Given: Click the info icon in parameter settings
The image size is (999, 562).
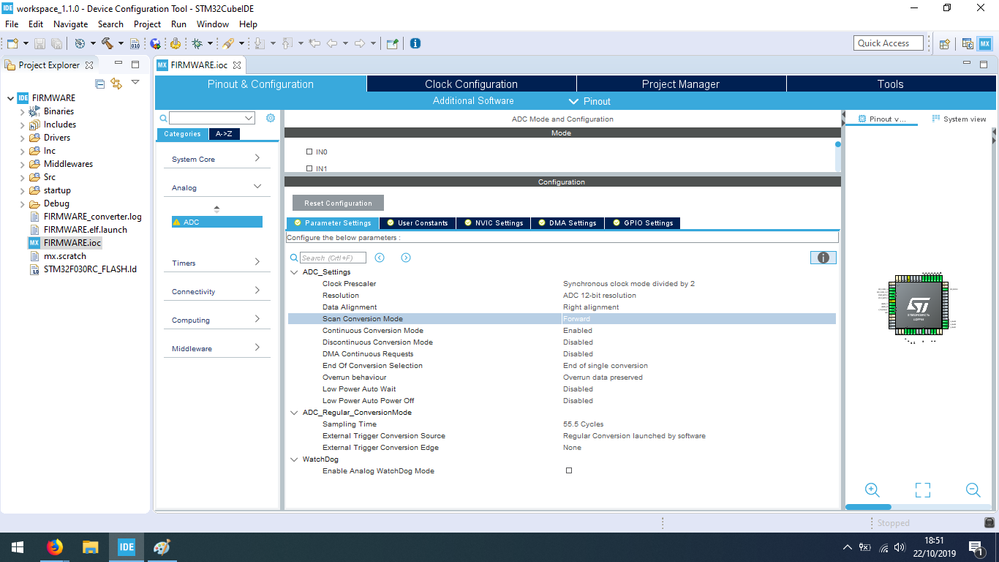Looking at the screenshot, I should pyautogui.click(x=823, y=257).
